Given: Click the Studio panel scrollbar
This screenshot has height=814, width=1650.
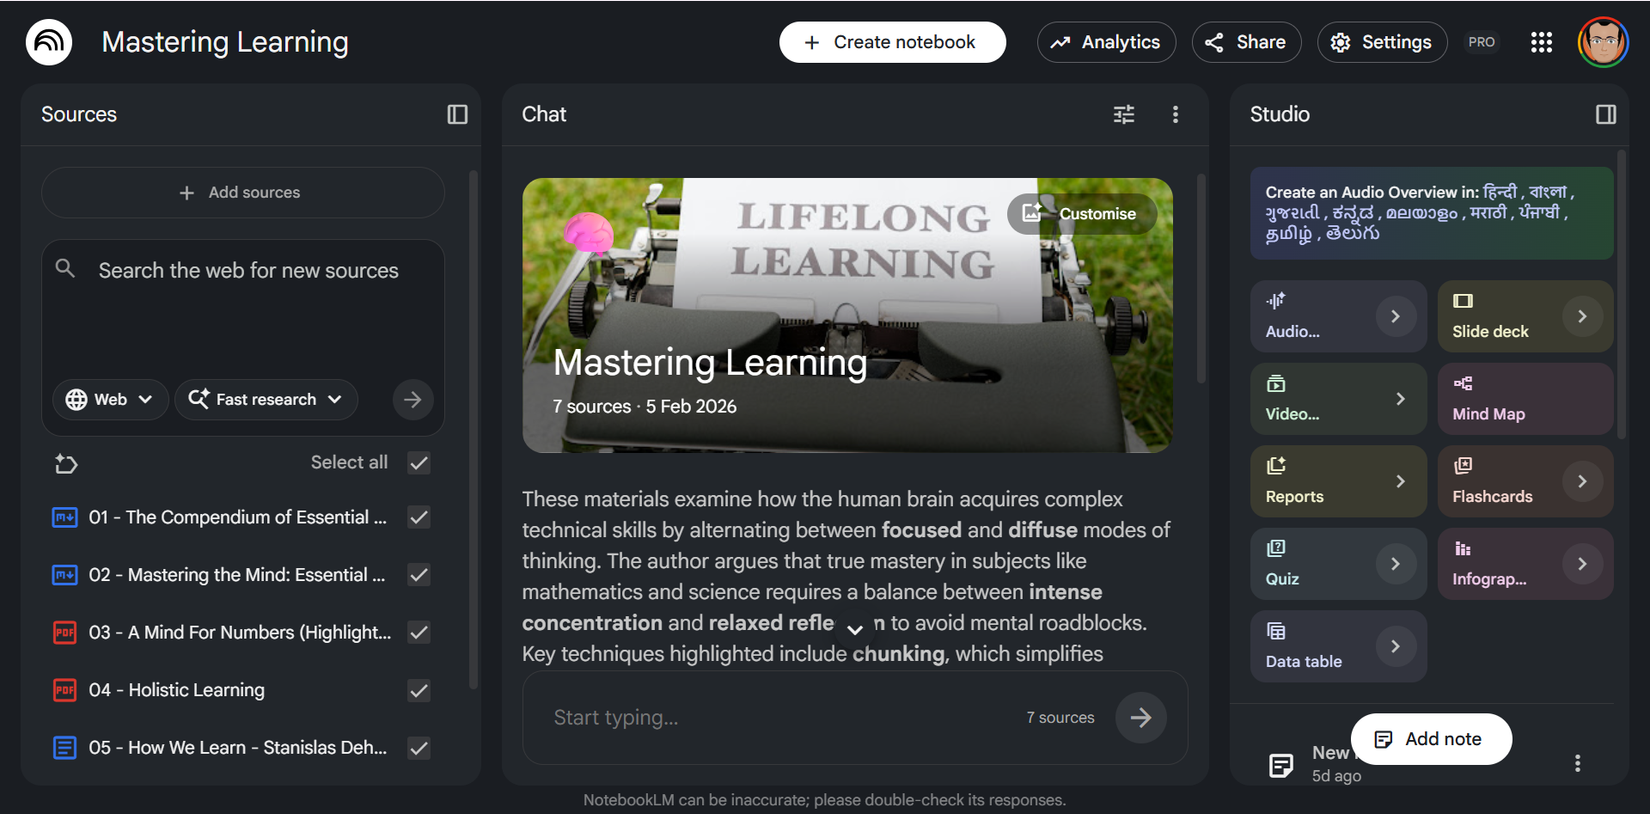Looking at the screenshot, I should (1621, 294).
